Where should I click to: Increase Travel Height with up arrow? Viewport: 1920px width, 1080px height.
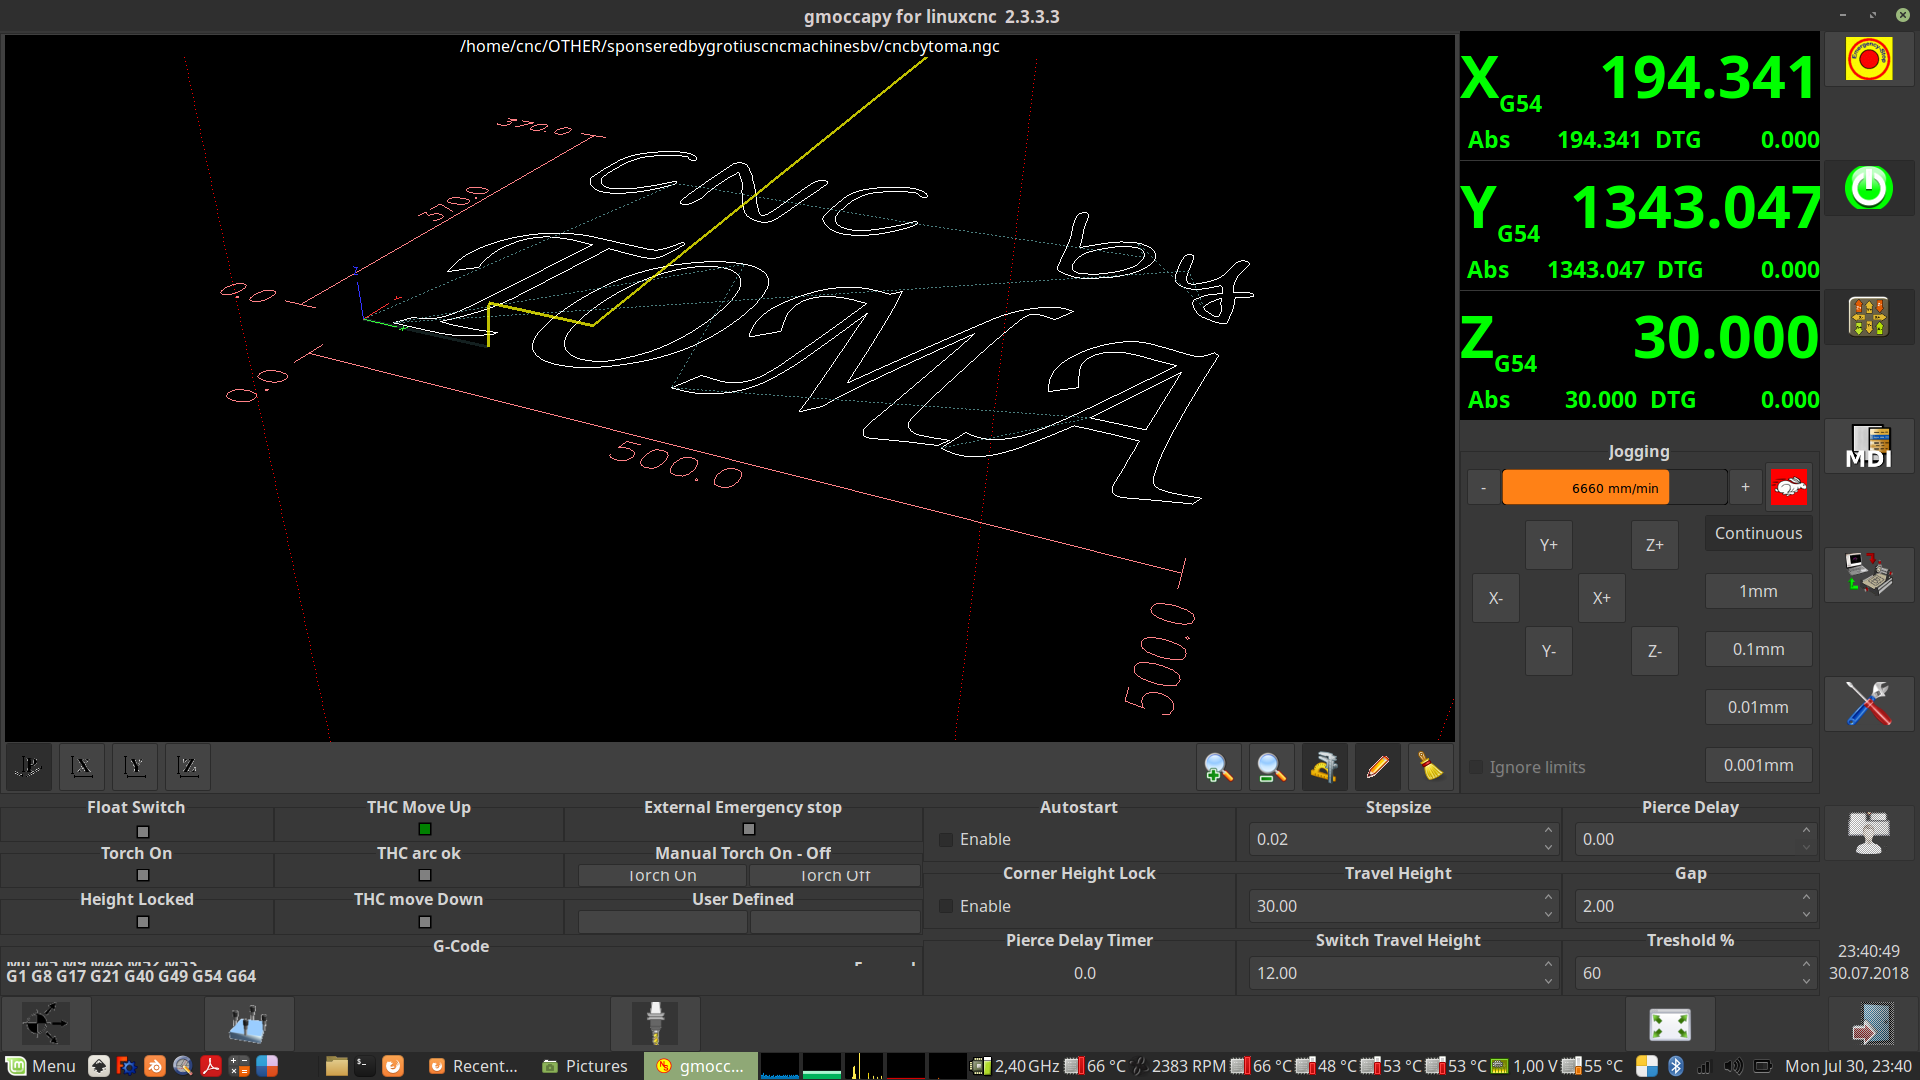[1548, 898]
